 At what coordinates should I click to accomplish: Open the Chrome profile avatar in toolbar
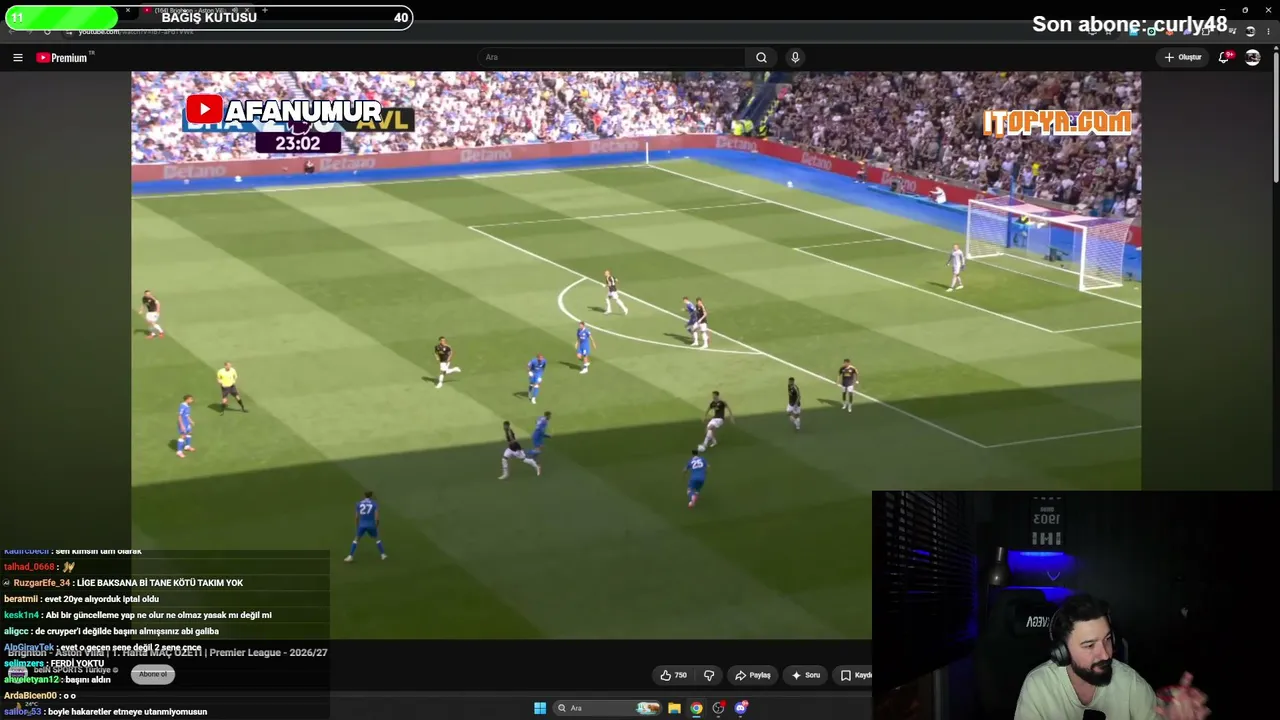(1250, 31)
